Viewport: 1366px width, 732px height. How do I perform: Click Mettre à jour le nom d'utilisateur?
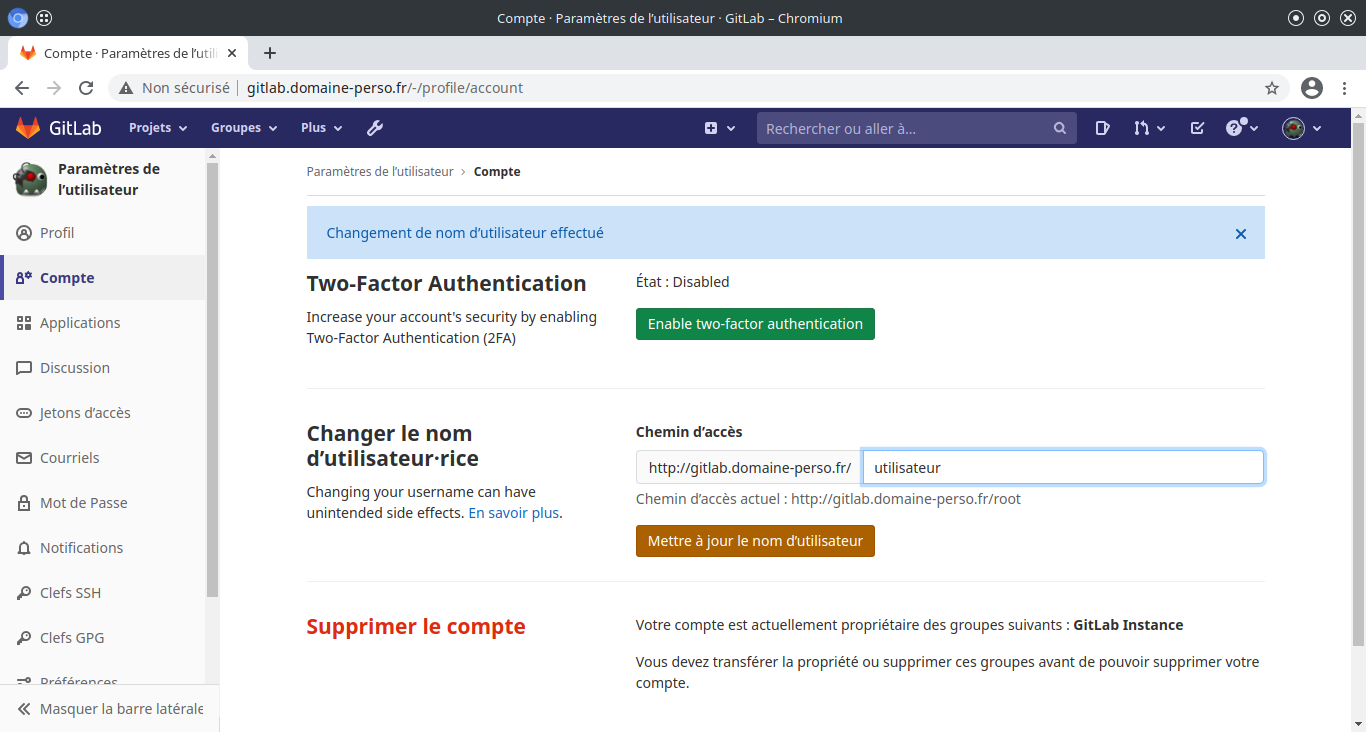click(x=755, y=541)
